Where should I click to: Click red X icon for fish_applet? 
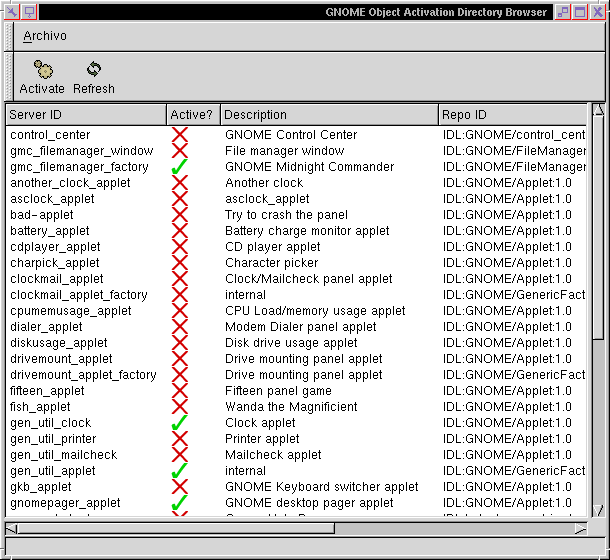pyautogui.click(x=180, y=407)
